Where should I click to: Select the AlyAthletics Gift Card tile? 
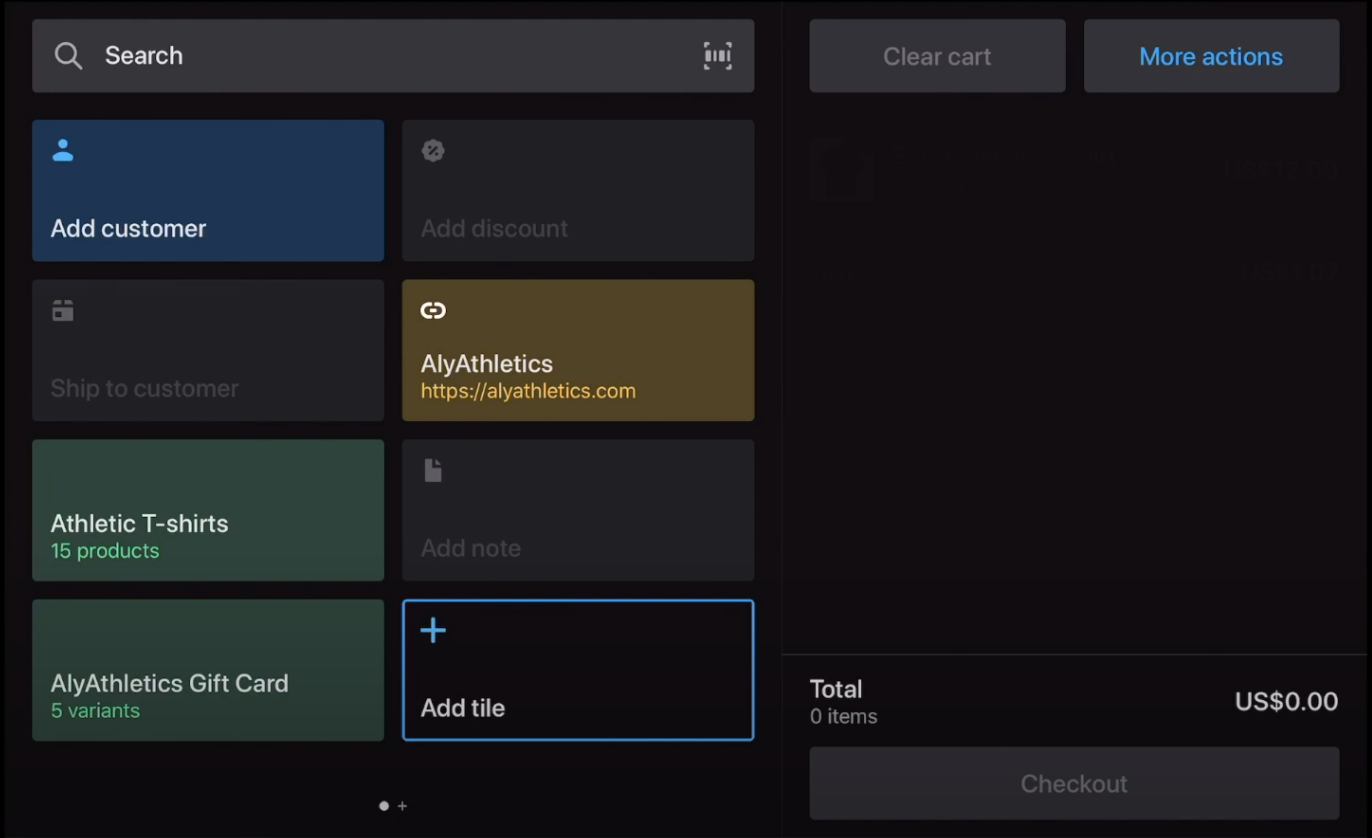tap(207, 670)
